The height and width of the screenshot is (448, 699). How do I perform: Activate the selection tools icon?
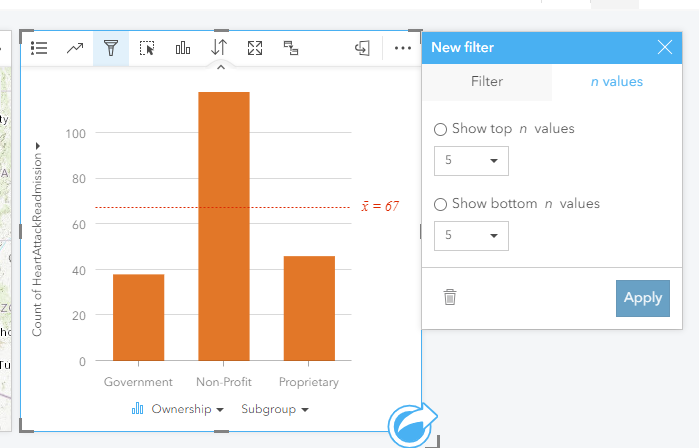point(147,48)
